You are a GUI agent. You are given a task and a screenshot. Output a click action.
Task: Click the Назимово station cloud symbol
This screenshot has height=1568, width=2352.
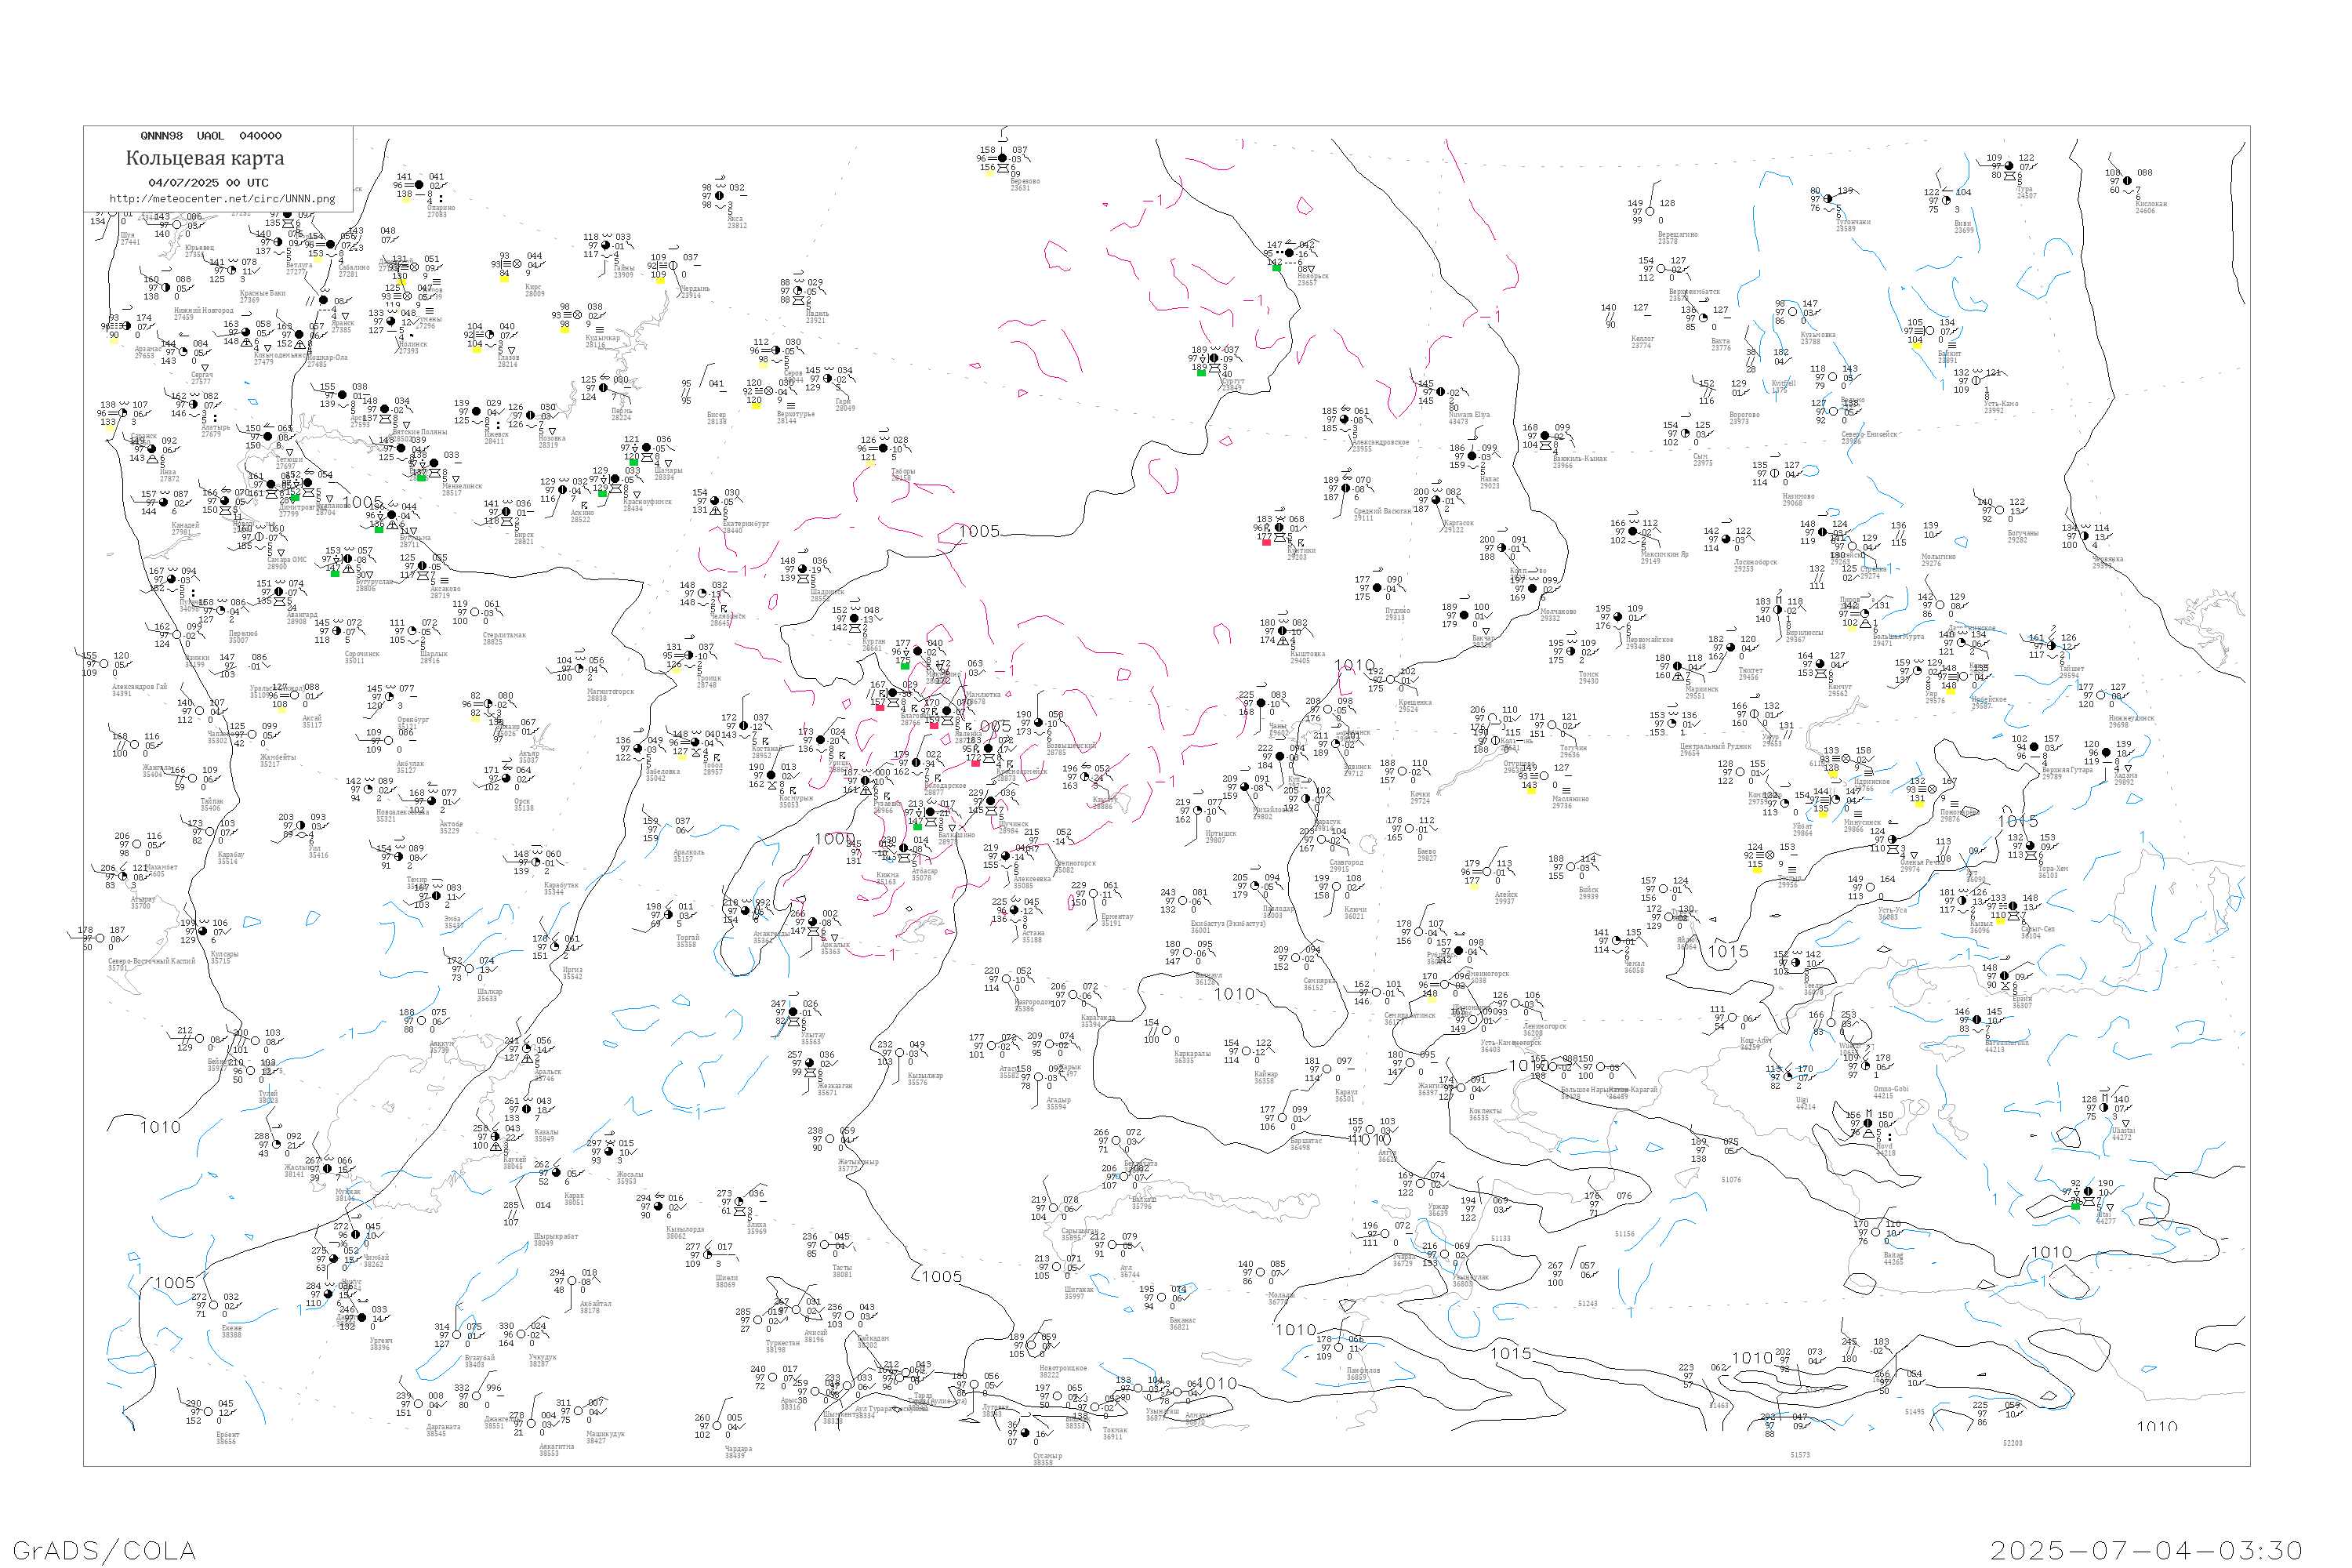1775,473
